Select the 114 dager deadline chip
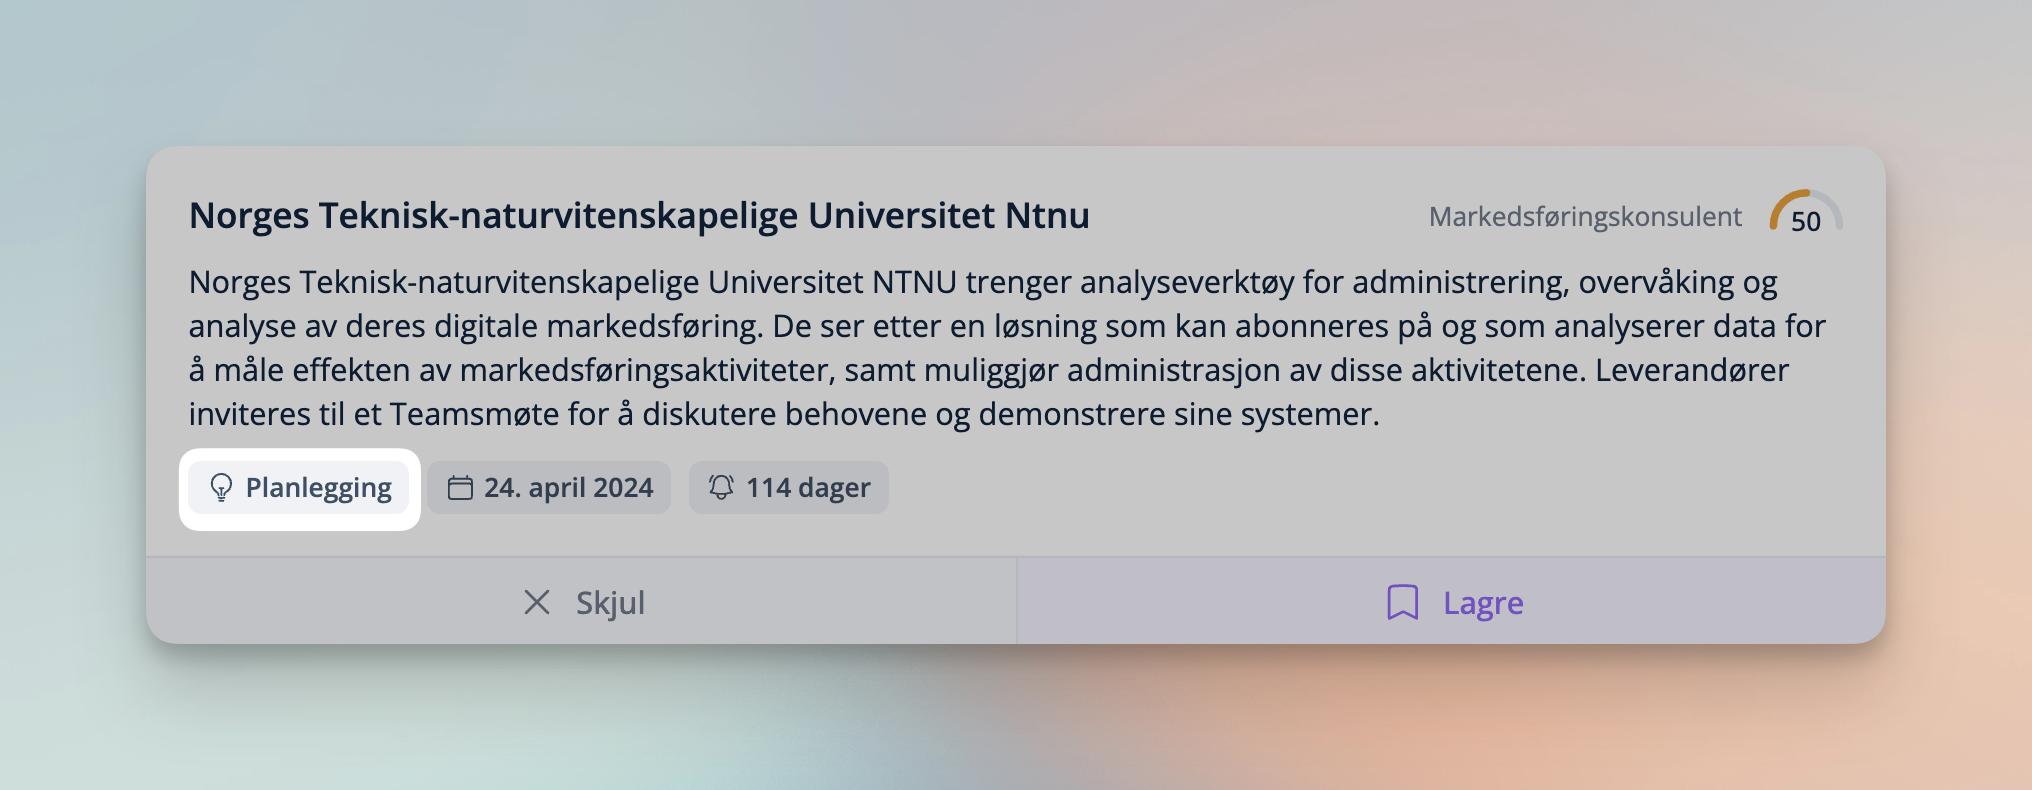The width and height of the screenshot is (2032, 790). tap(788, 488)
